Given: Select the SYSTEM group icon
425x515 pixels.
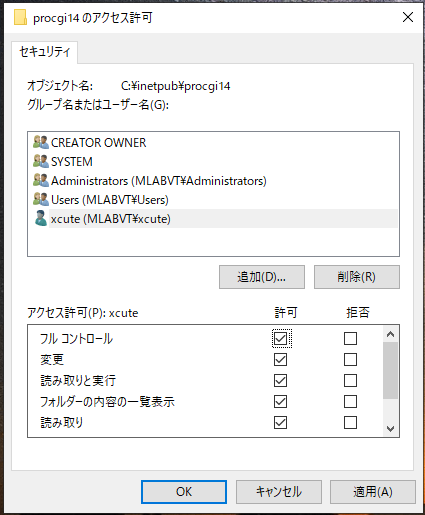Looking at the screenshot, I should point(41,161).
